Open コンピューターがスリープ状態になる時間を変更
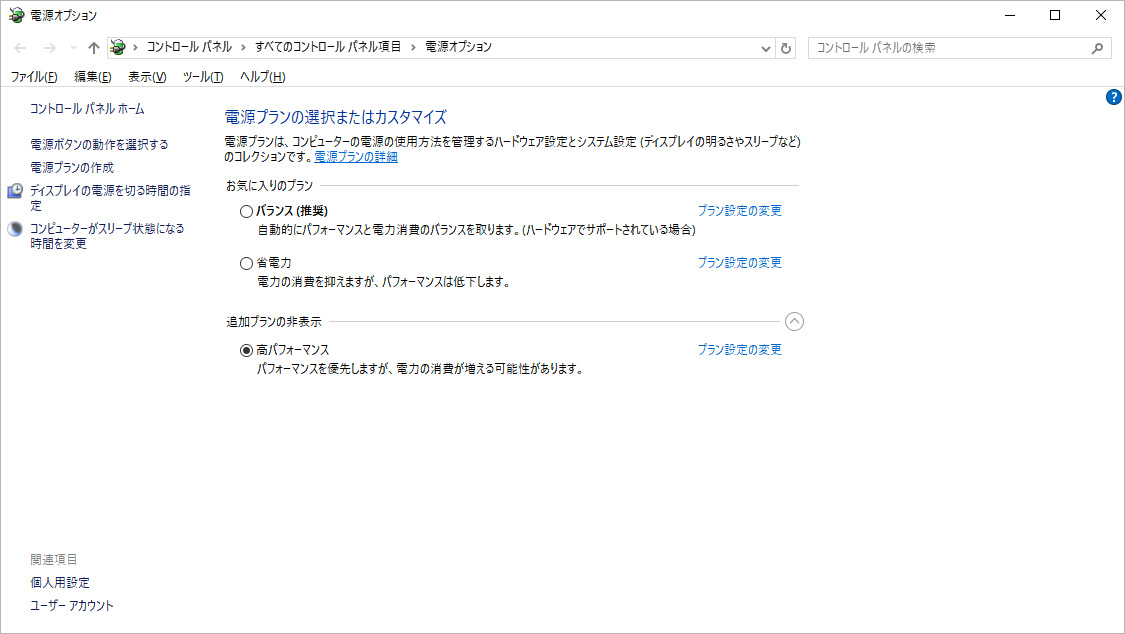This screenshot has height=634, width=1125. (x=107, y=236)
